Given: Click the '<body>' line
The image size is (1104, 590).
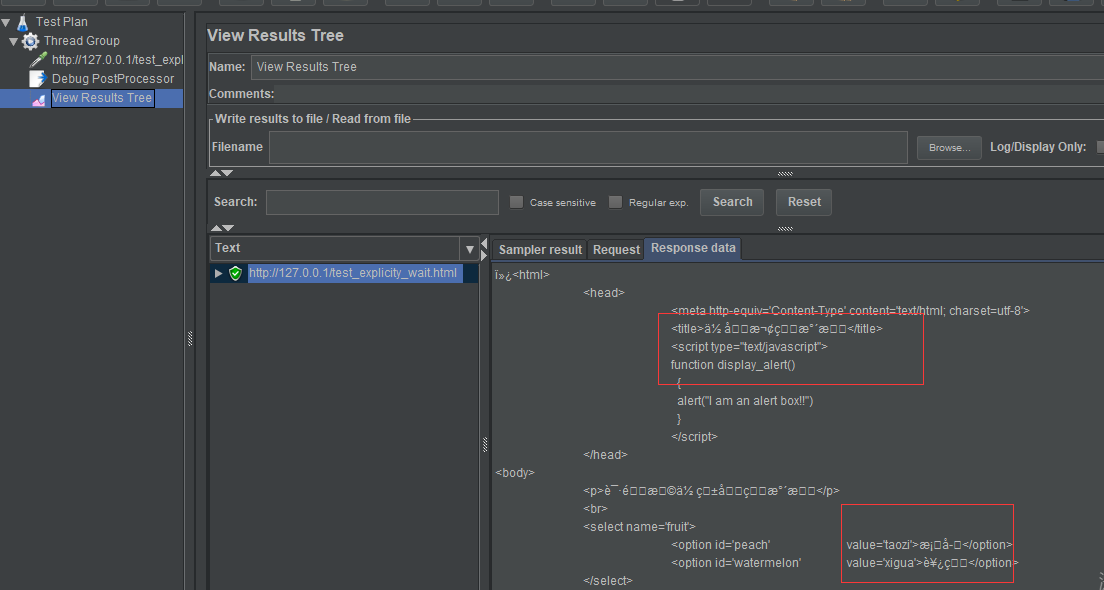Looking at the screenshot, I should 515,472.
